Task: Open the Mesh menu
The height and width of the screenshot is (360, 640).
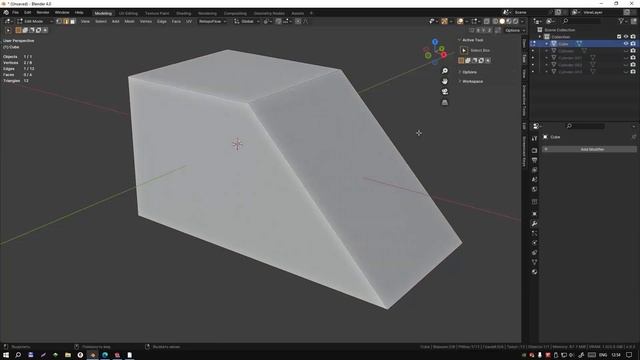Action: point(129,21)
